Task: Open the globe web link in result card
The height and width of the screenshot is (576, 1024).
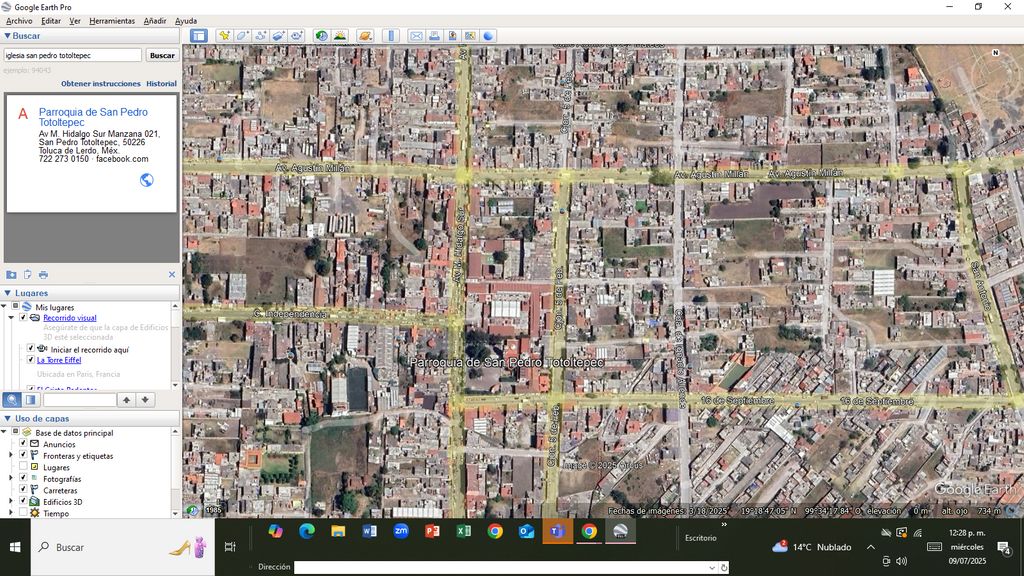Action: point(147,180)
